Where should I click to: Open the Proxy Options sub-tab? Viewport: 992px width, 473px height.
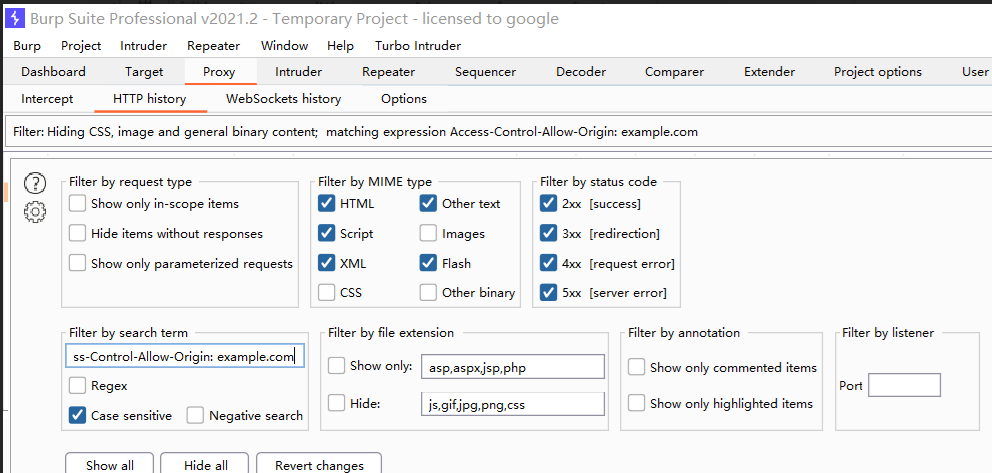click(x=404, y=99)
